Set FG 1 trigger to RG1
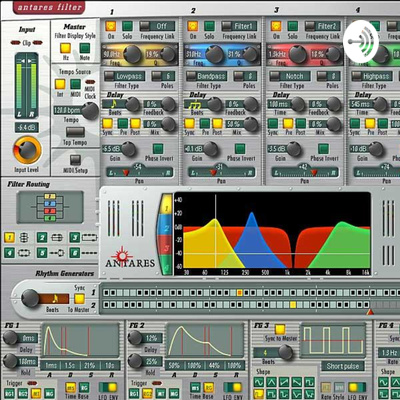 [9, 394]
